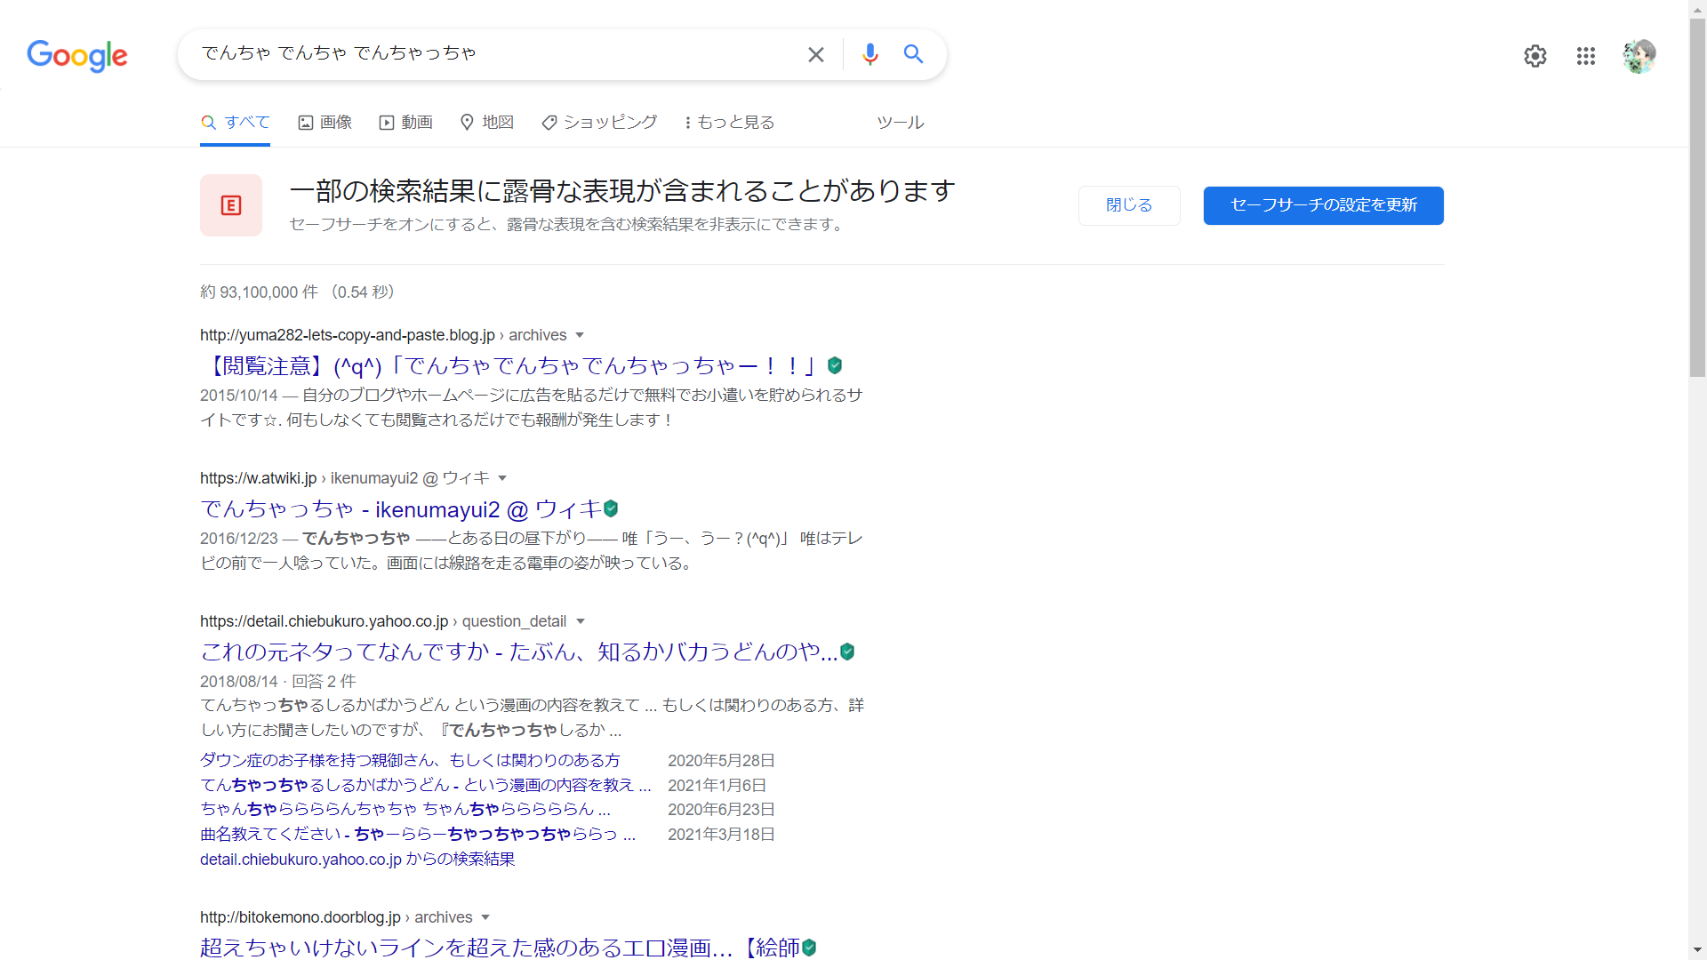Expand dropdown arrow next to chiebukuro URL

tap(580, 621)
